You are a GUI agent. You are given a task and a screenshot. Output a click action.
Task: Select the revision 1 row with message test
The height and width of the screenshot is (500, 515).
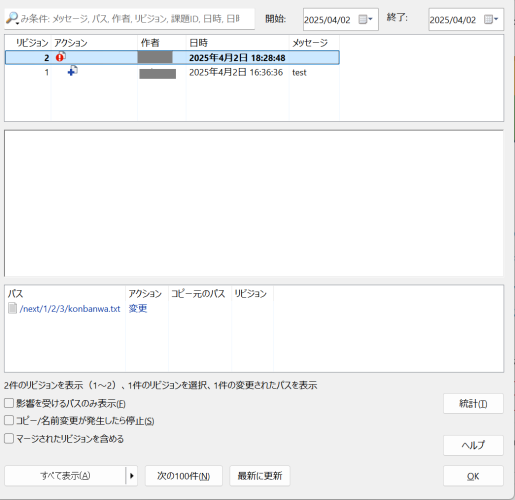tap(172, 72)
